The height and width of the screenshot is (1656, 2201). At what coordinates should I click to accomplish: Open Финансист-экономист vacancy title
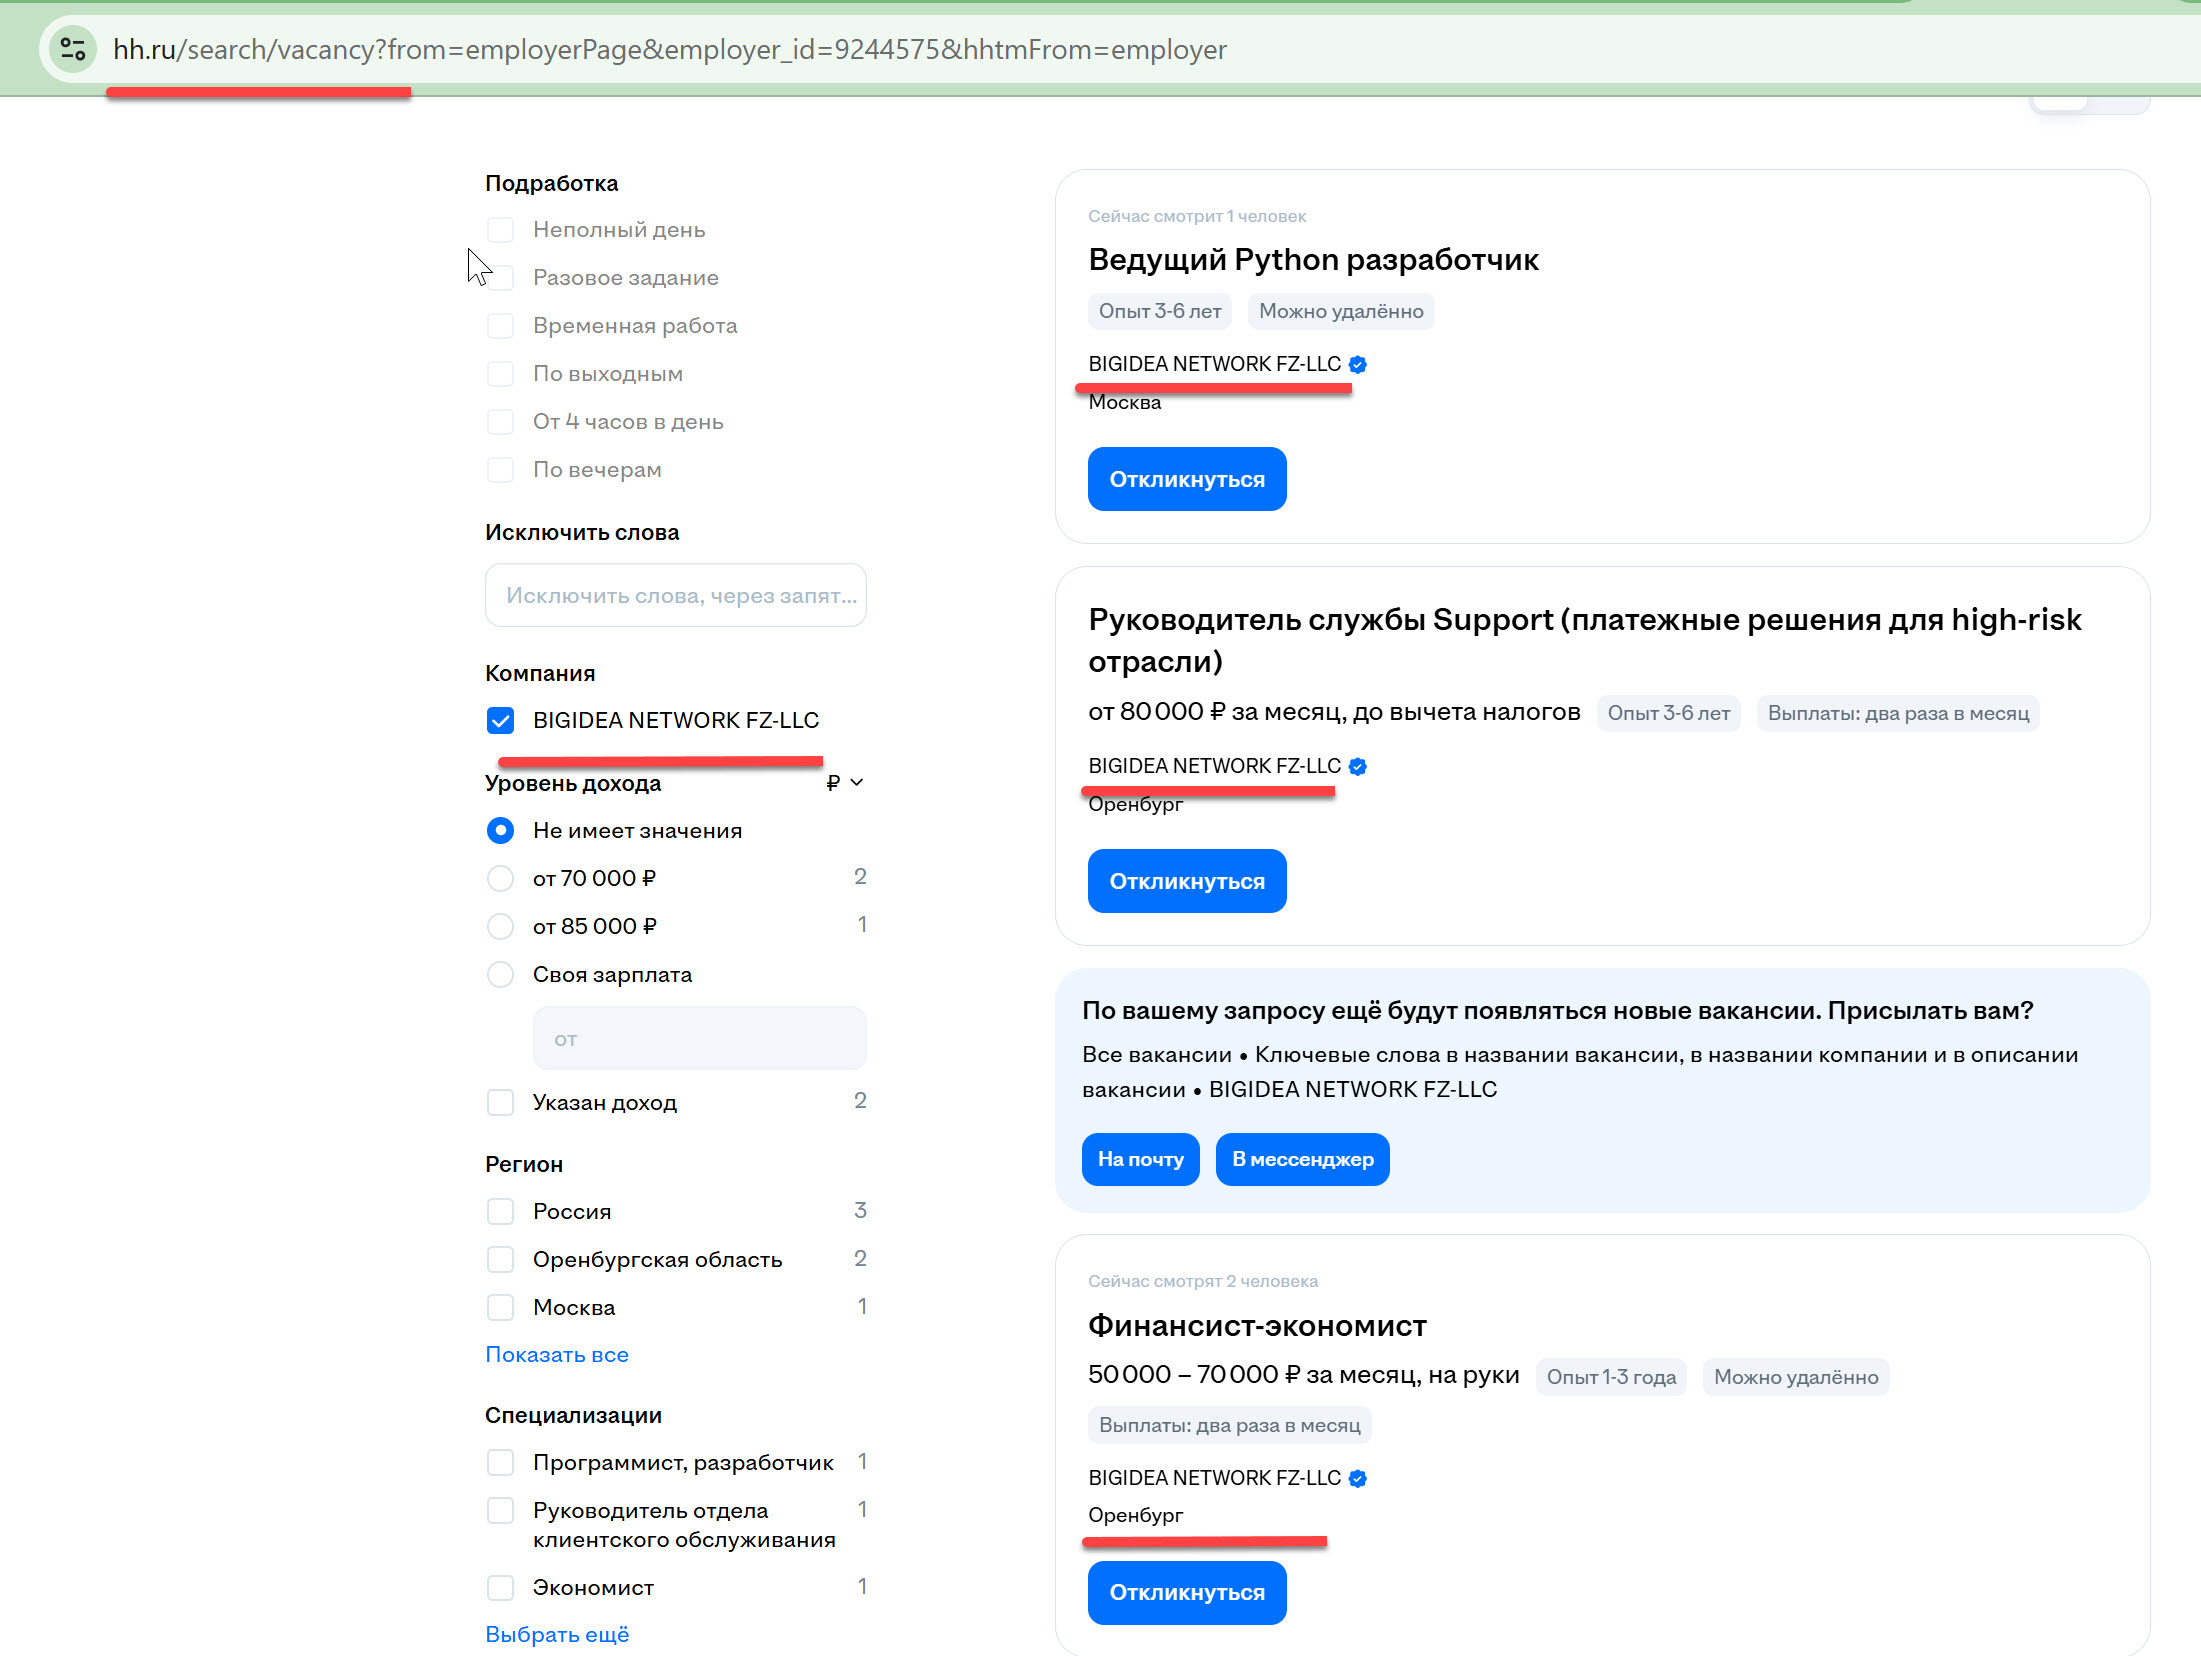pos(1256,1326)
